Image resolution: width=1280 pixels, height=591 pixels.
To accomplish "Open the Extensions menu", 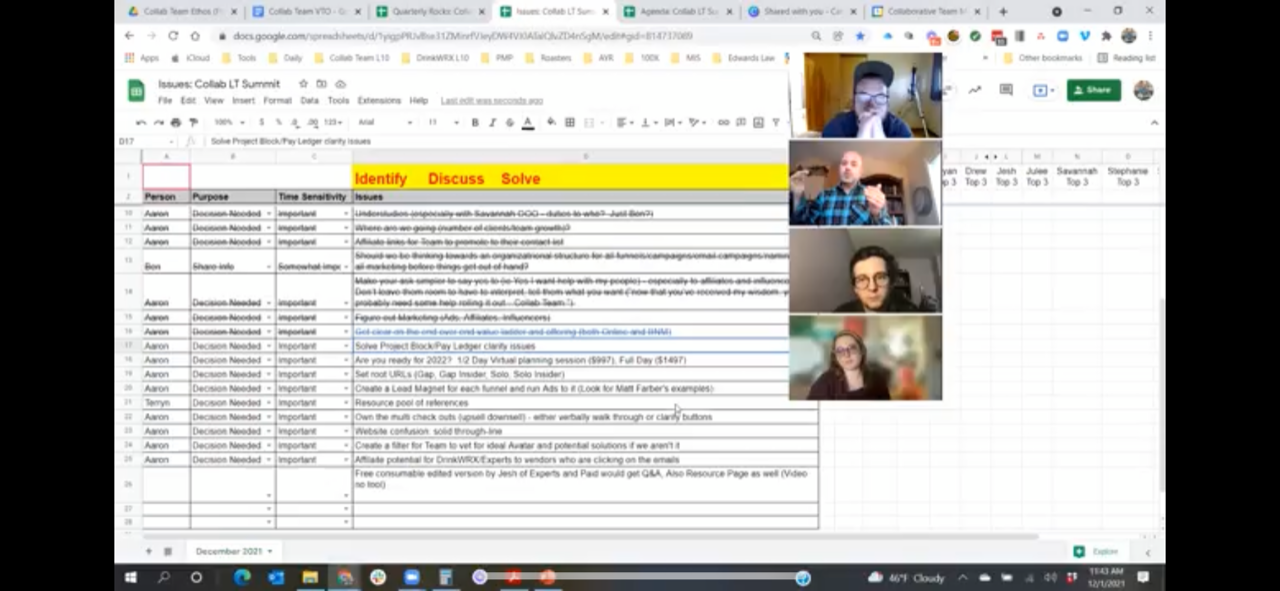I will click(x=379, y=101).
